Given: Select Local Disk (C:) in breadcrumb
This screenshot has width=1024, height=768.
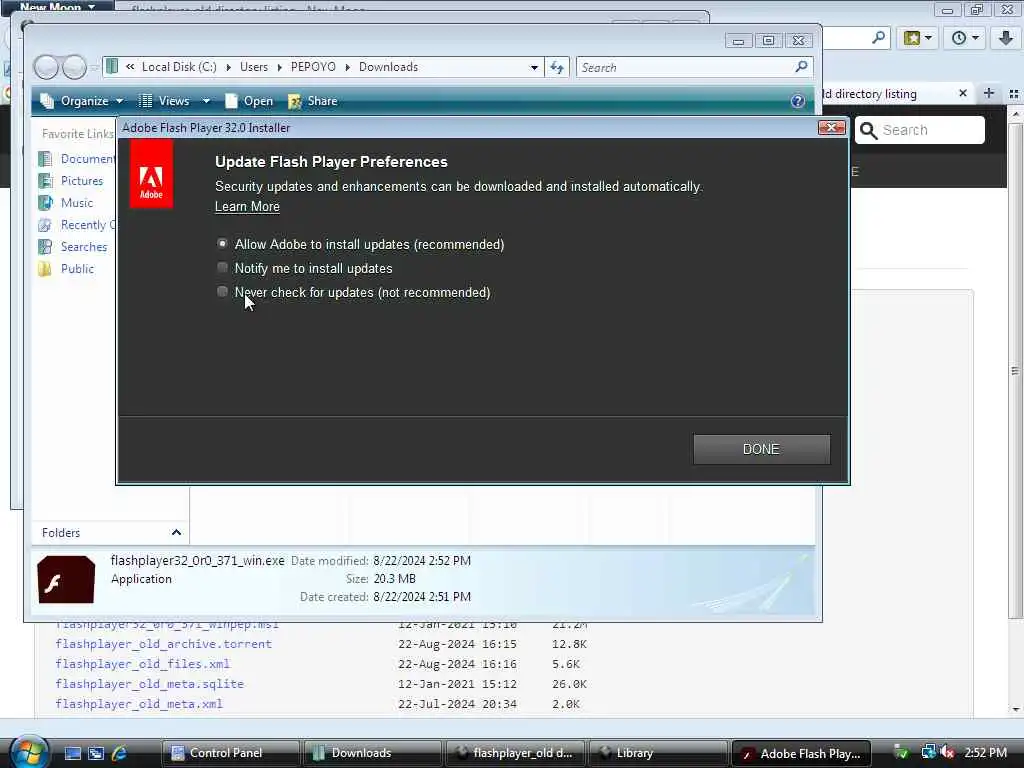Looking at the screenshot, I should [179, 67].
